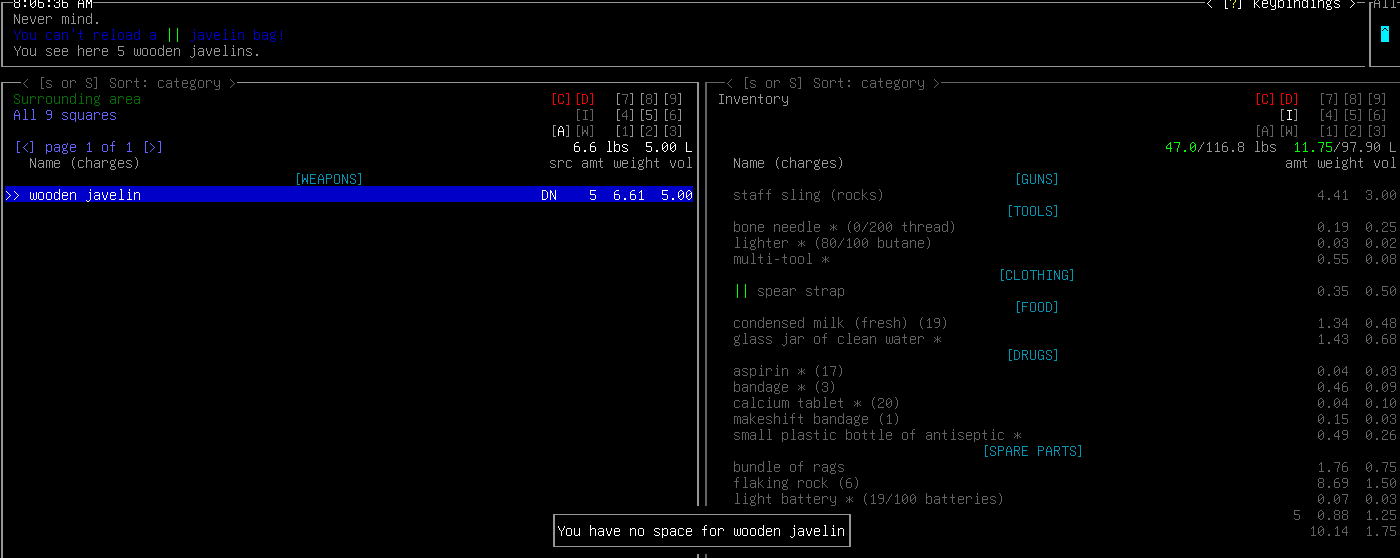Choose square [9] in Inventory pane
The width and height of the screenshot is (1400, 558).
click(1377, 99)
